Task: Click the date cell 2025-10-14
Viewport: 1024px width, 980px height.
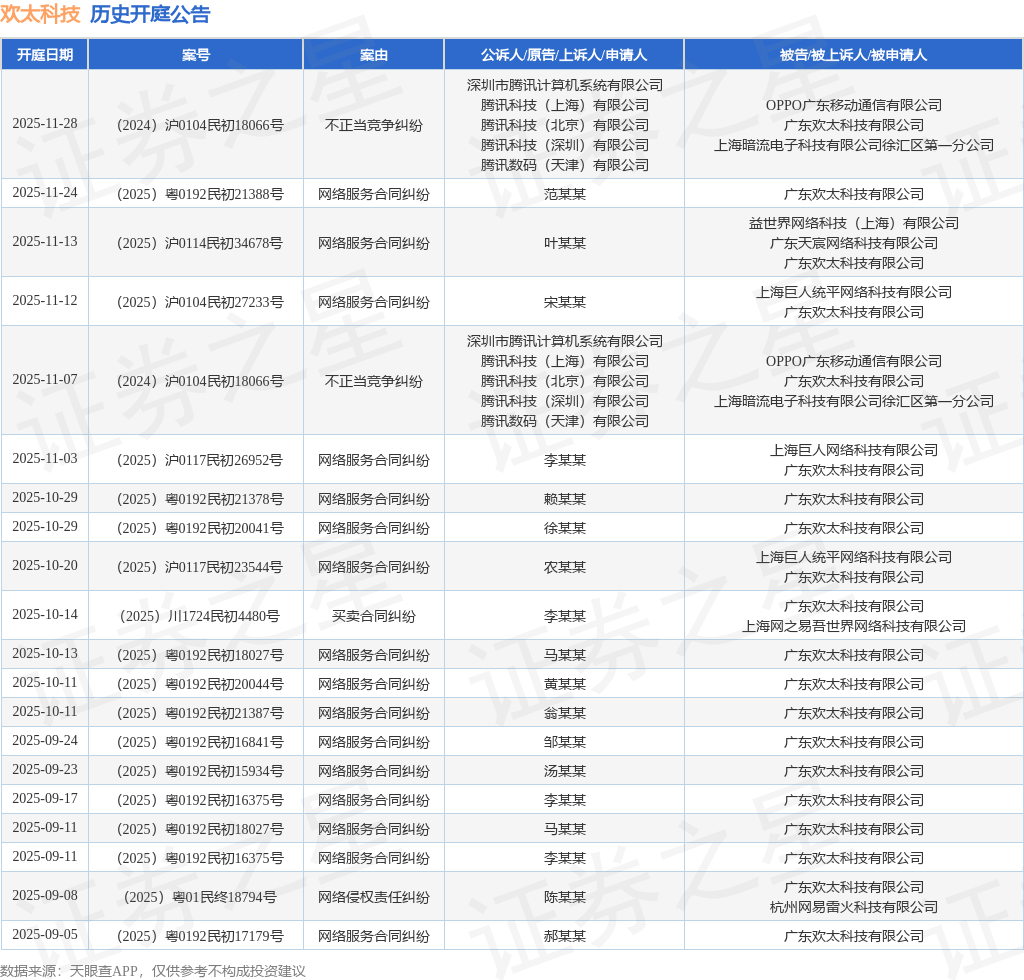Action: click(44, 614)
